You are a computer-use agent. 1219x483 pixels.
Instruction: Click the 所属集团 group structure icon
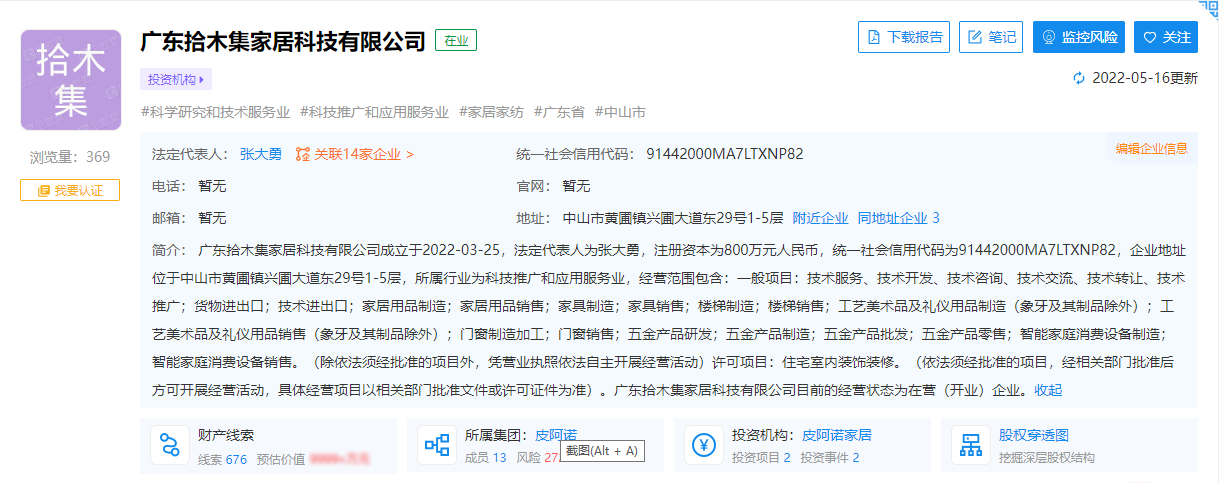[437, 445]
